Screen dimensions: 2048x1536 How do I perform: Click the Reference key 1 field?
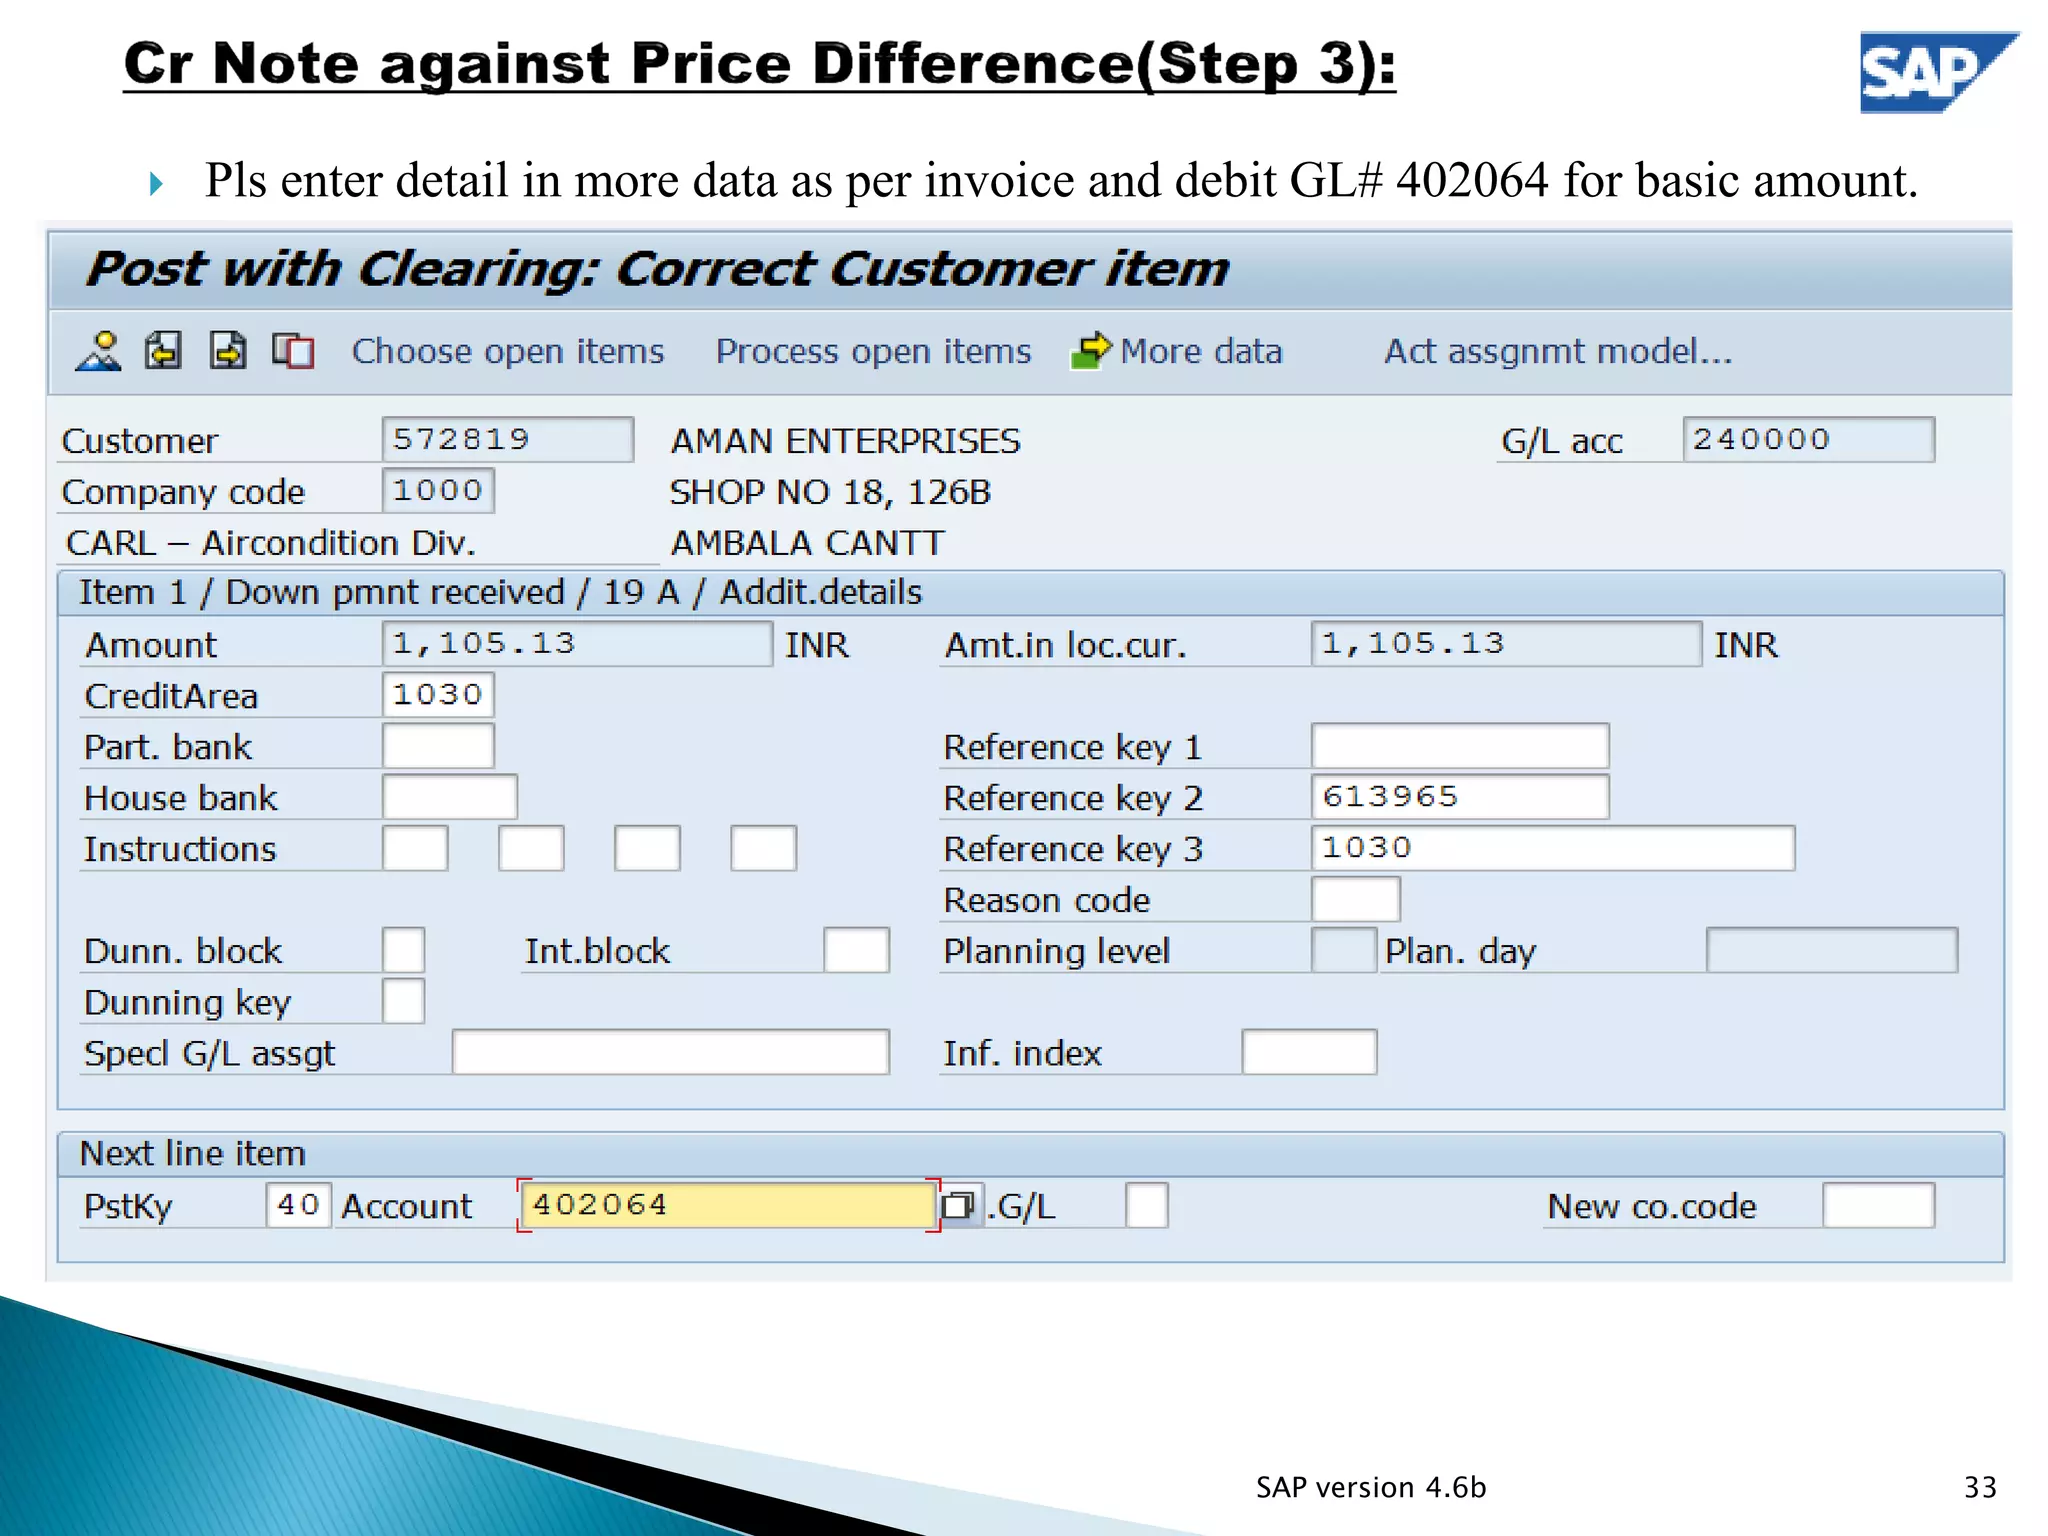pos(1460,746)
